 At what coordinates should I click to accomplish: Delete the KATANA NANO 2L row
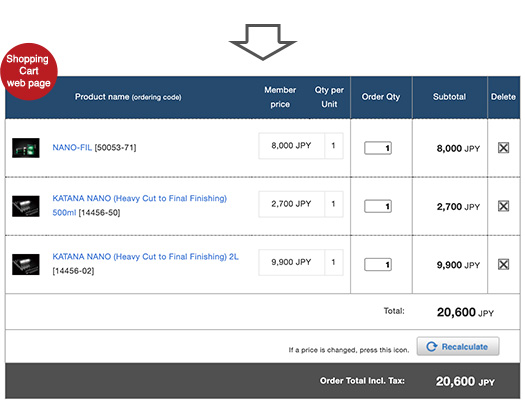[x=503, y=264]
